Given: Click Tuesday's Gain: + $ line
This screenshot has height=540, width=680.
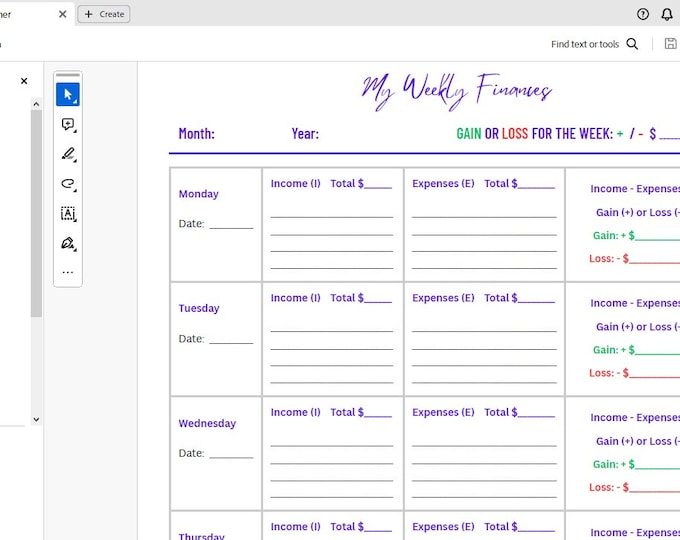Looking at the screenshot, I should [636, 350].
